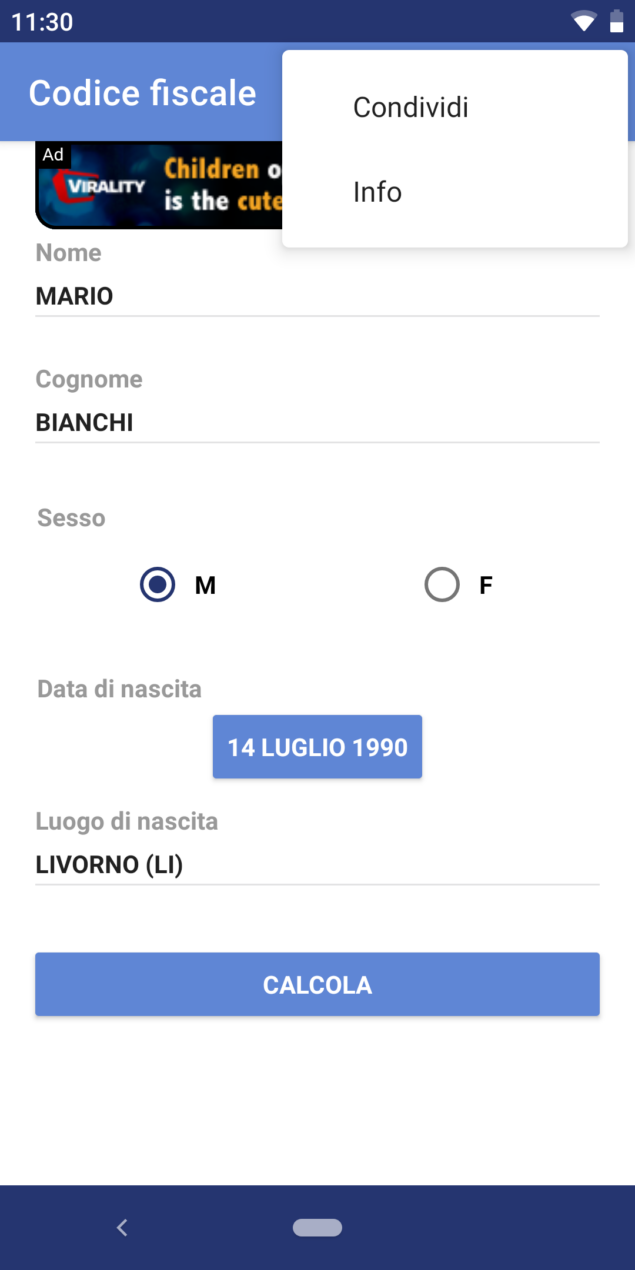
Task: Open the Info menu item
Action: tap(377, 191)
